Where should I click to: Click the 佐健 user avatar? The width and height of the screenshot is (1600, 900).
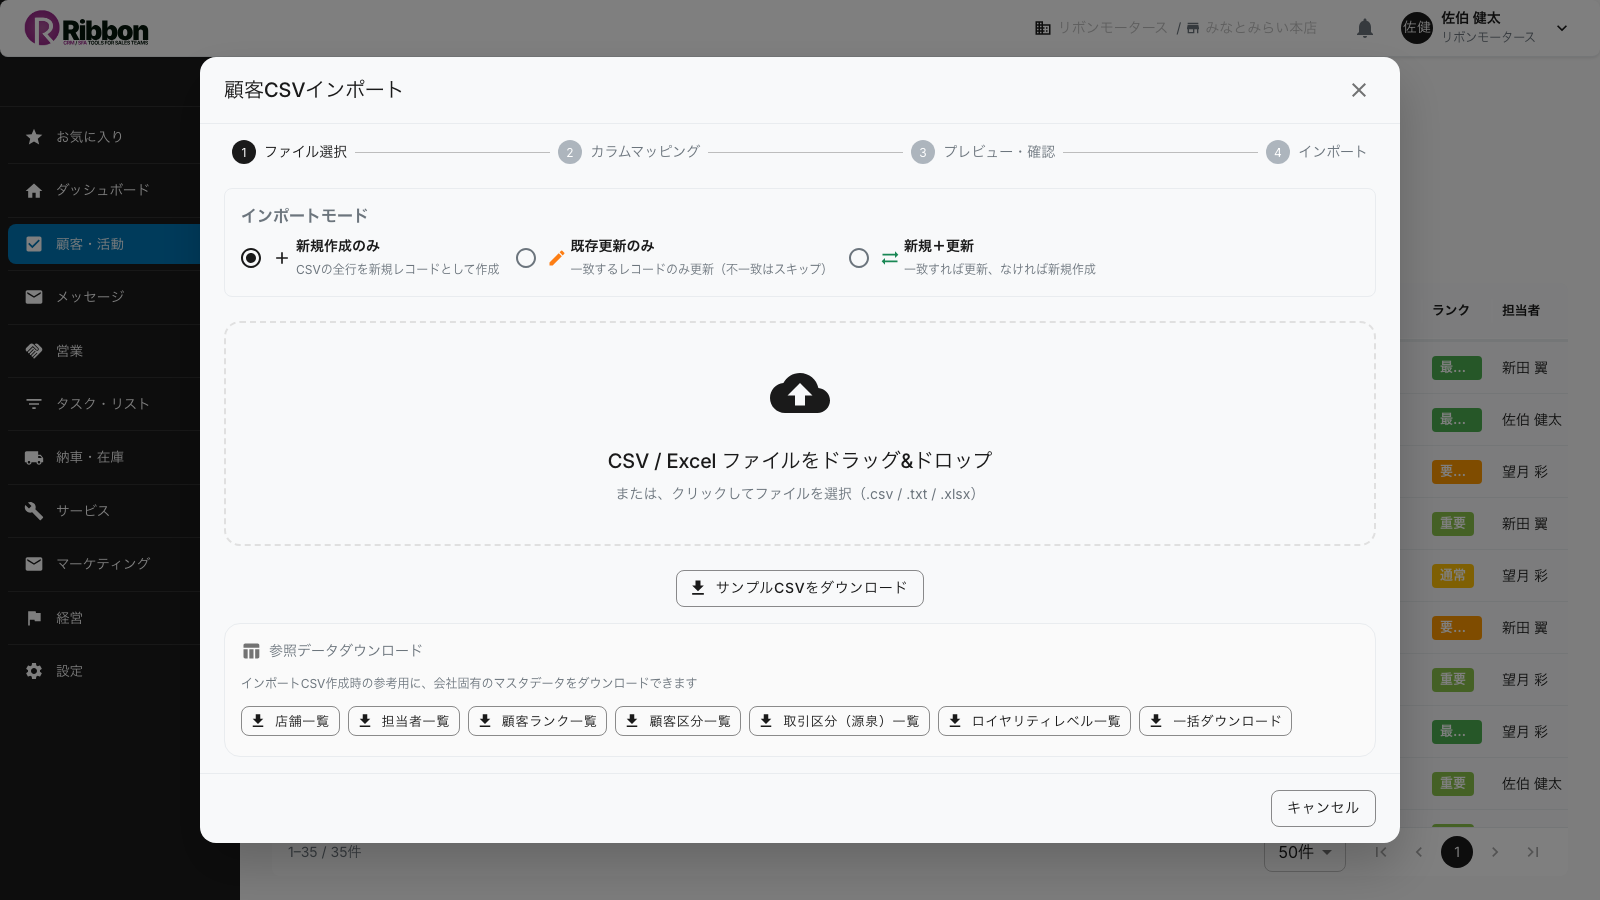(x=1417, y=28)
